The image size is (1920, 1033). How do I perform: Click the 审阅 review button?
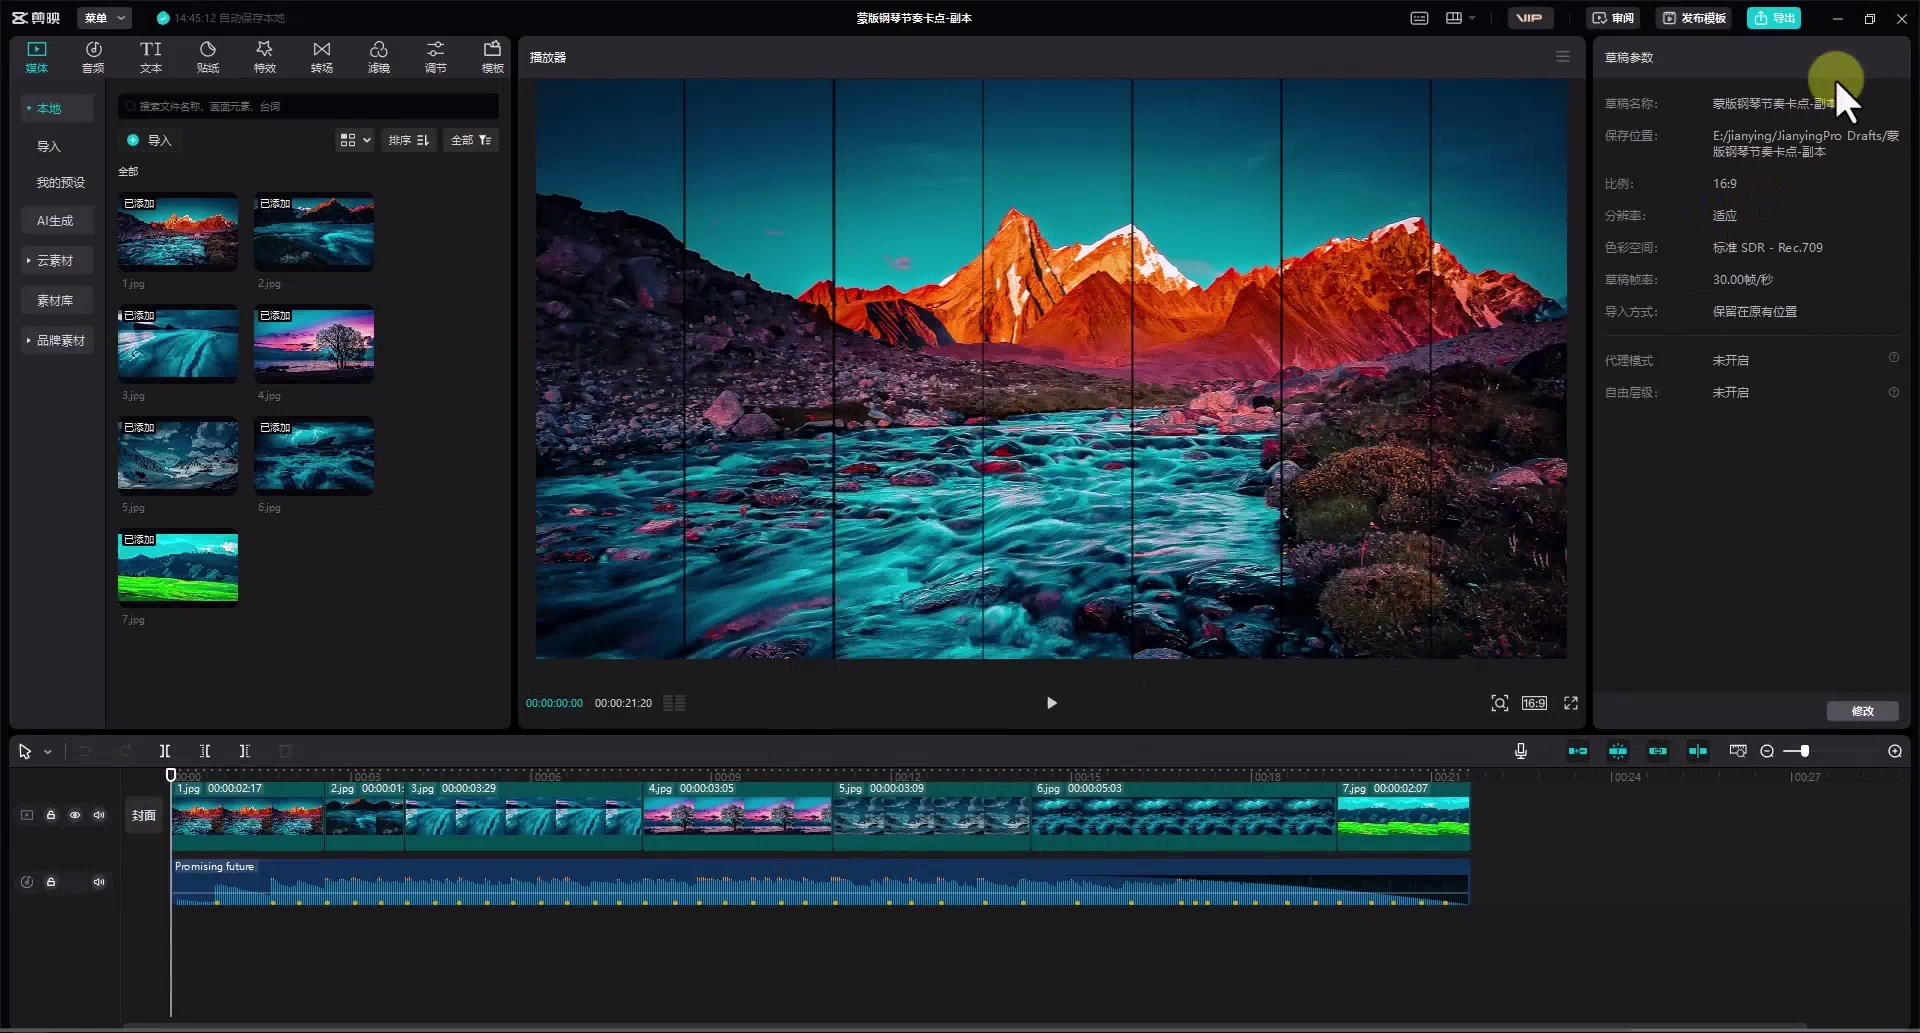coord(1613,18)
